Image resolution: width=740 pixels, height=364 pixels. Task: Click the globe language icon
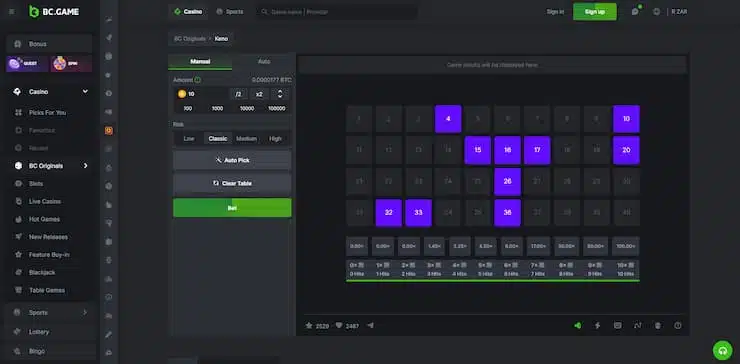coord(656,12)
